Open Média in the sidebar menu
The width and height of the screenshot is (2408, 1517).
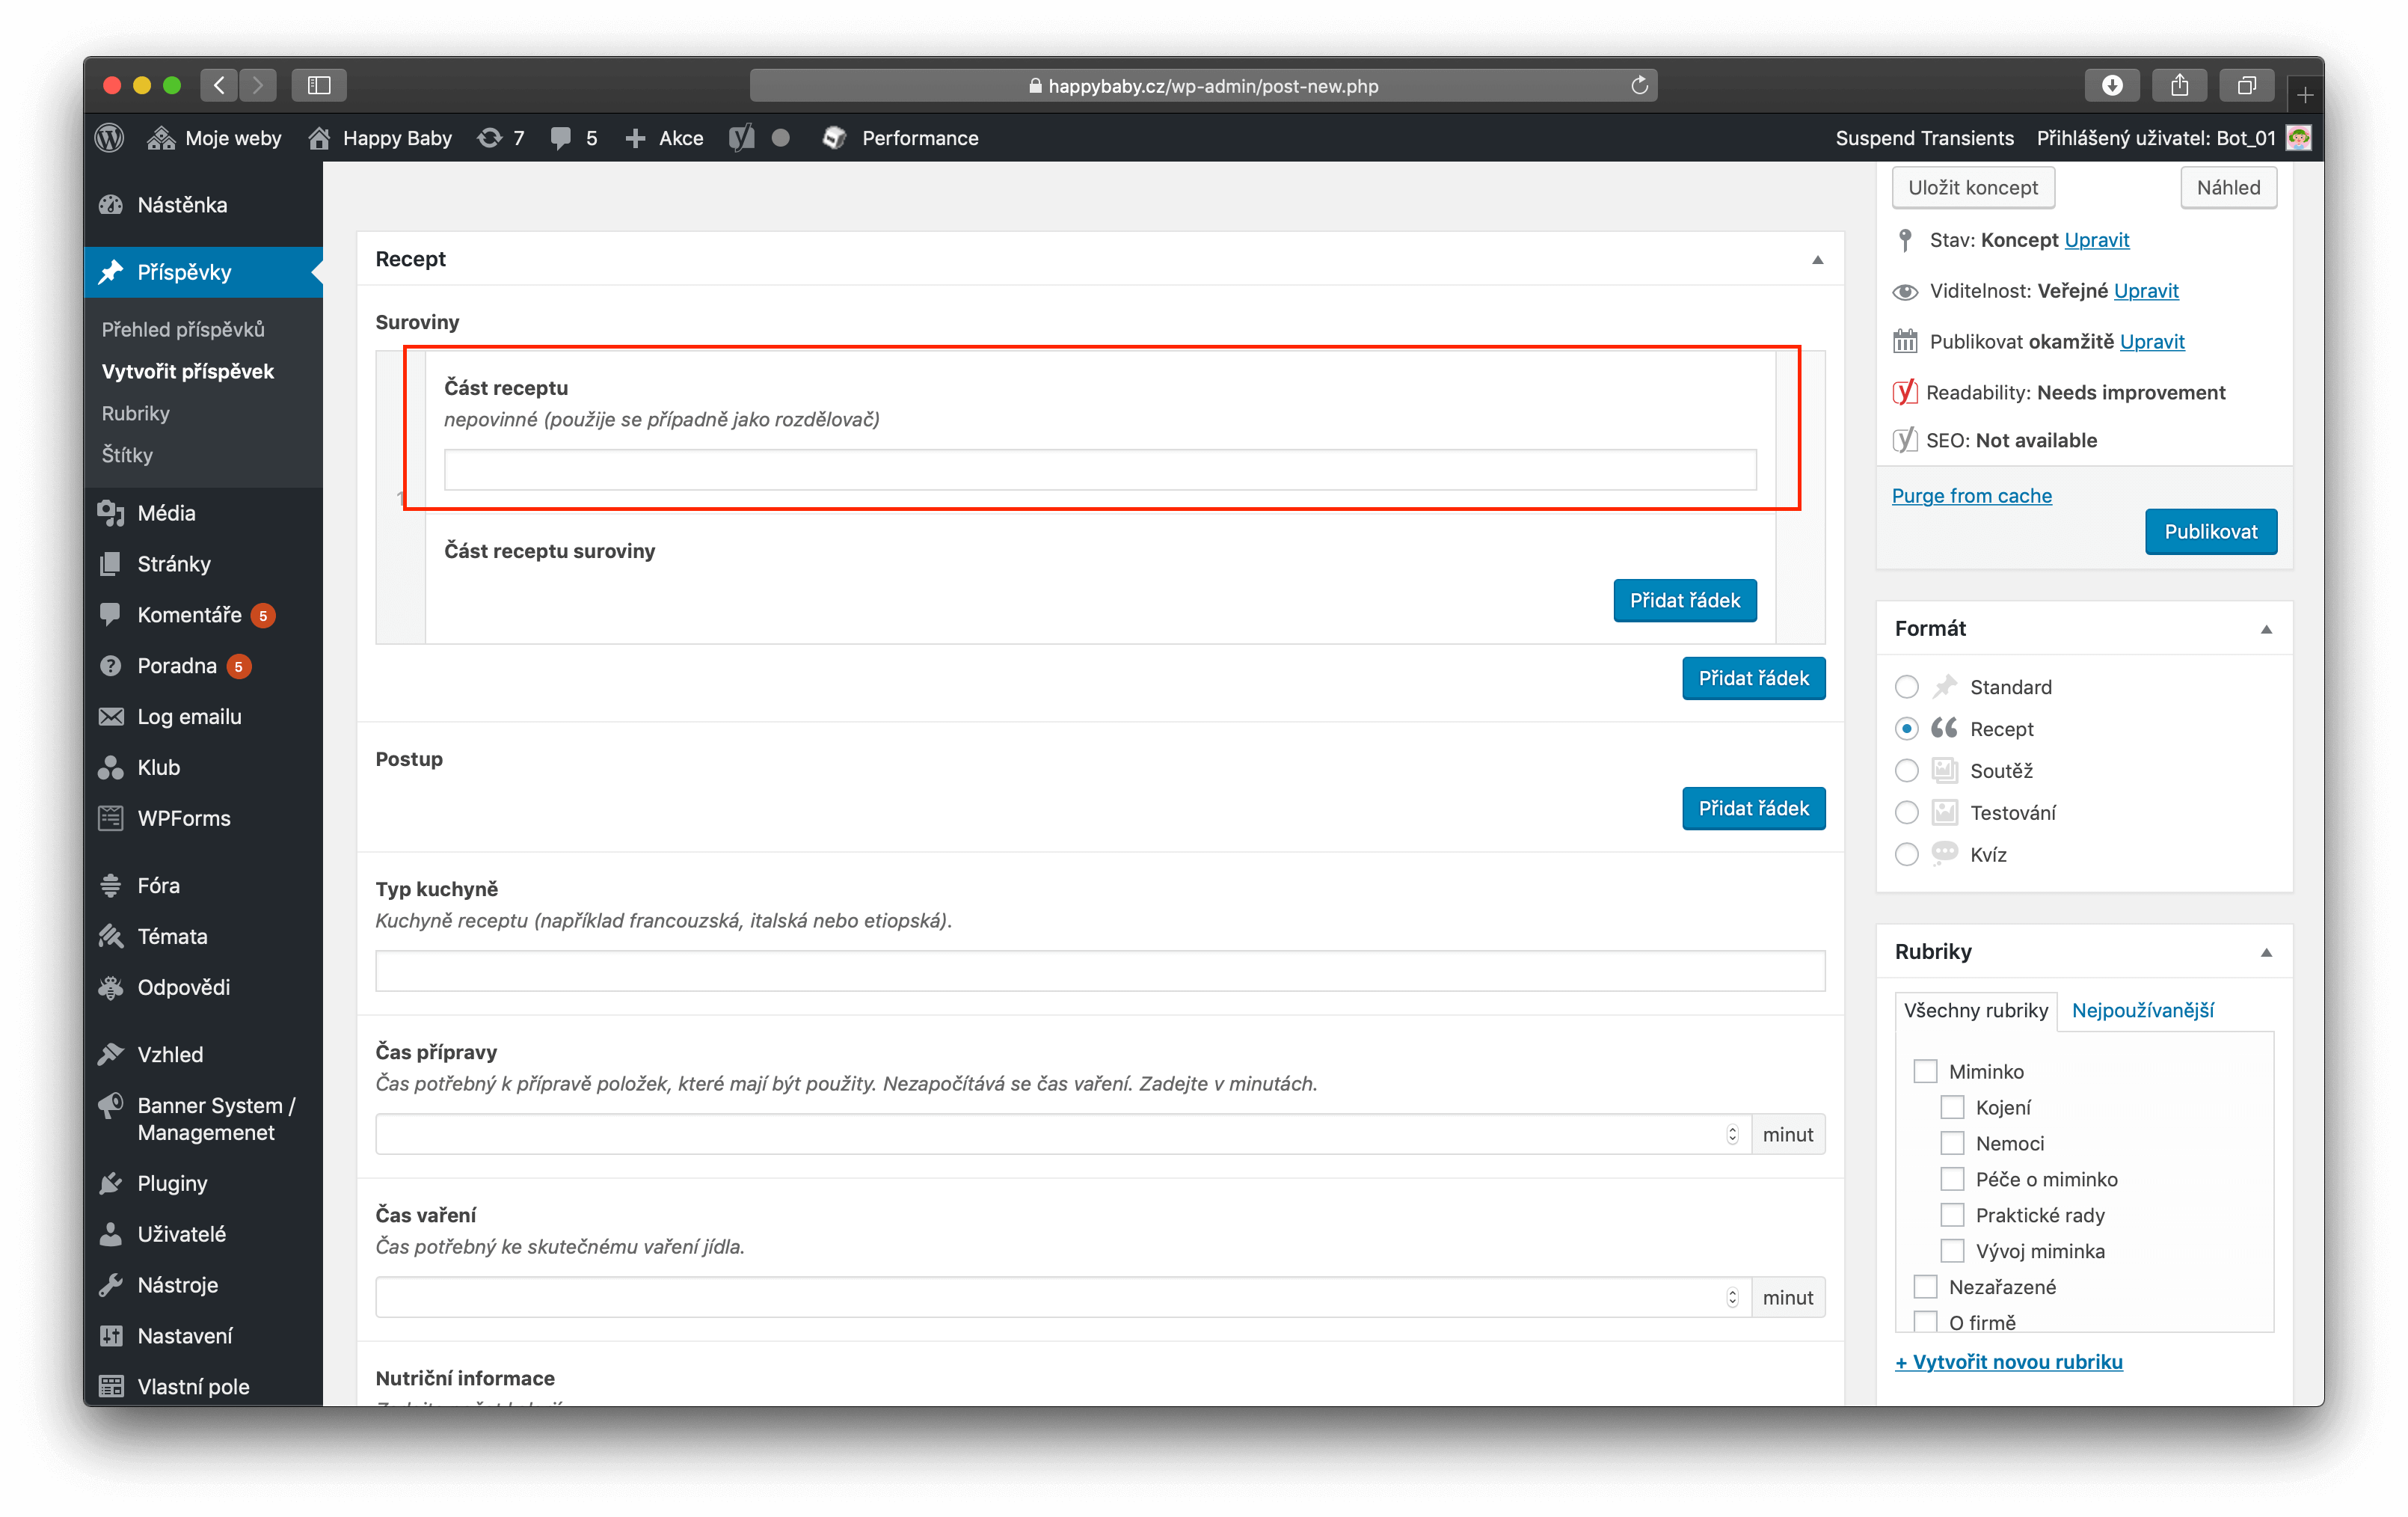(x=166, y=513)
